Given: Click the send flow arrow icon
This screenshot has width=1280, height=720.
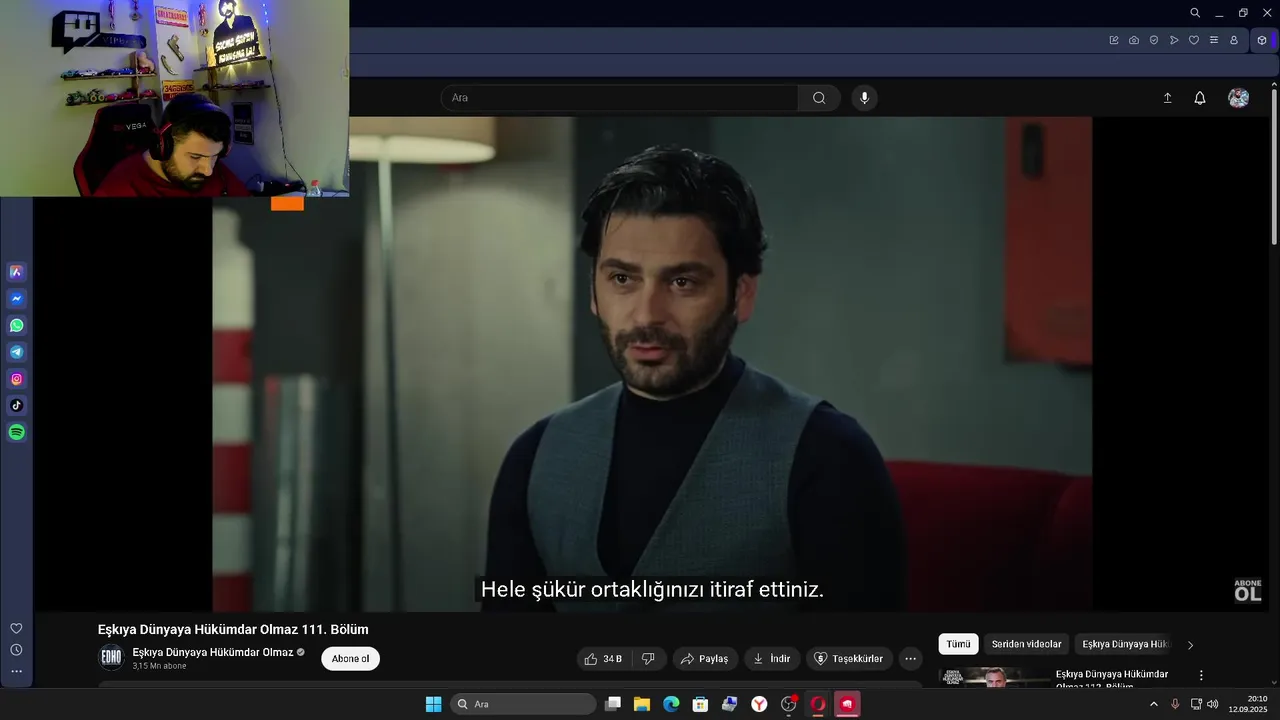Looking at the screenshot, I should tap(1174, 40).
